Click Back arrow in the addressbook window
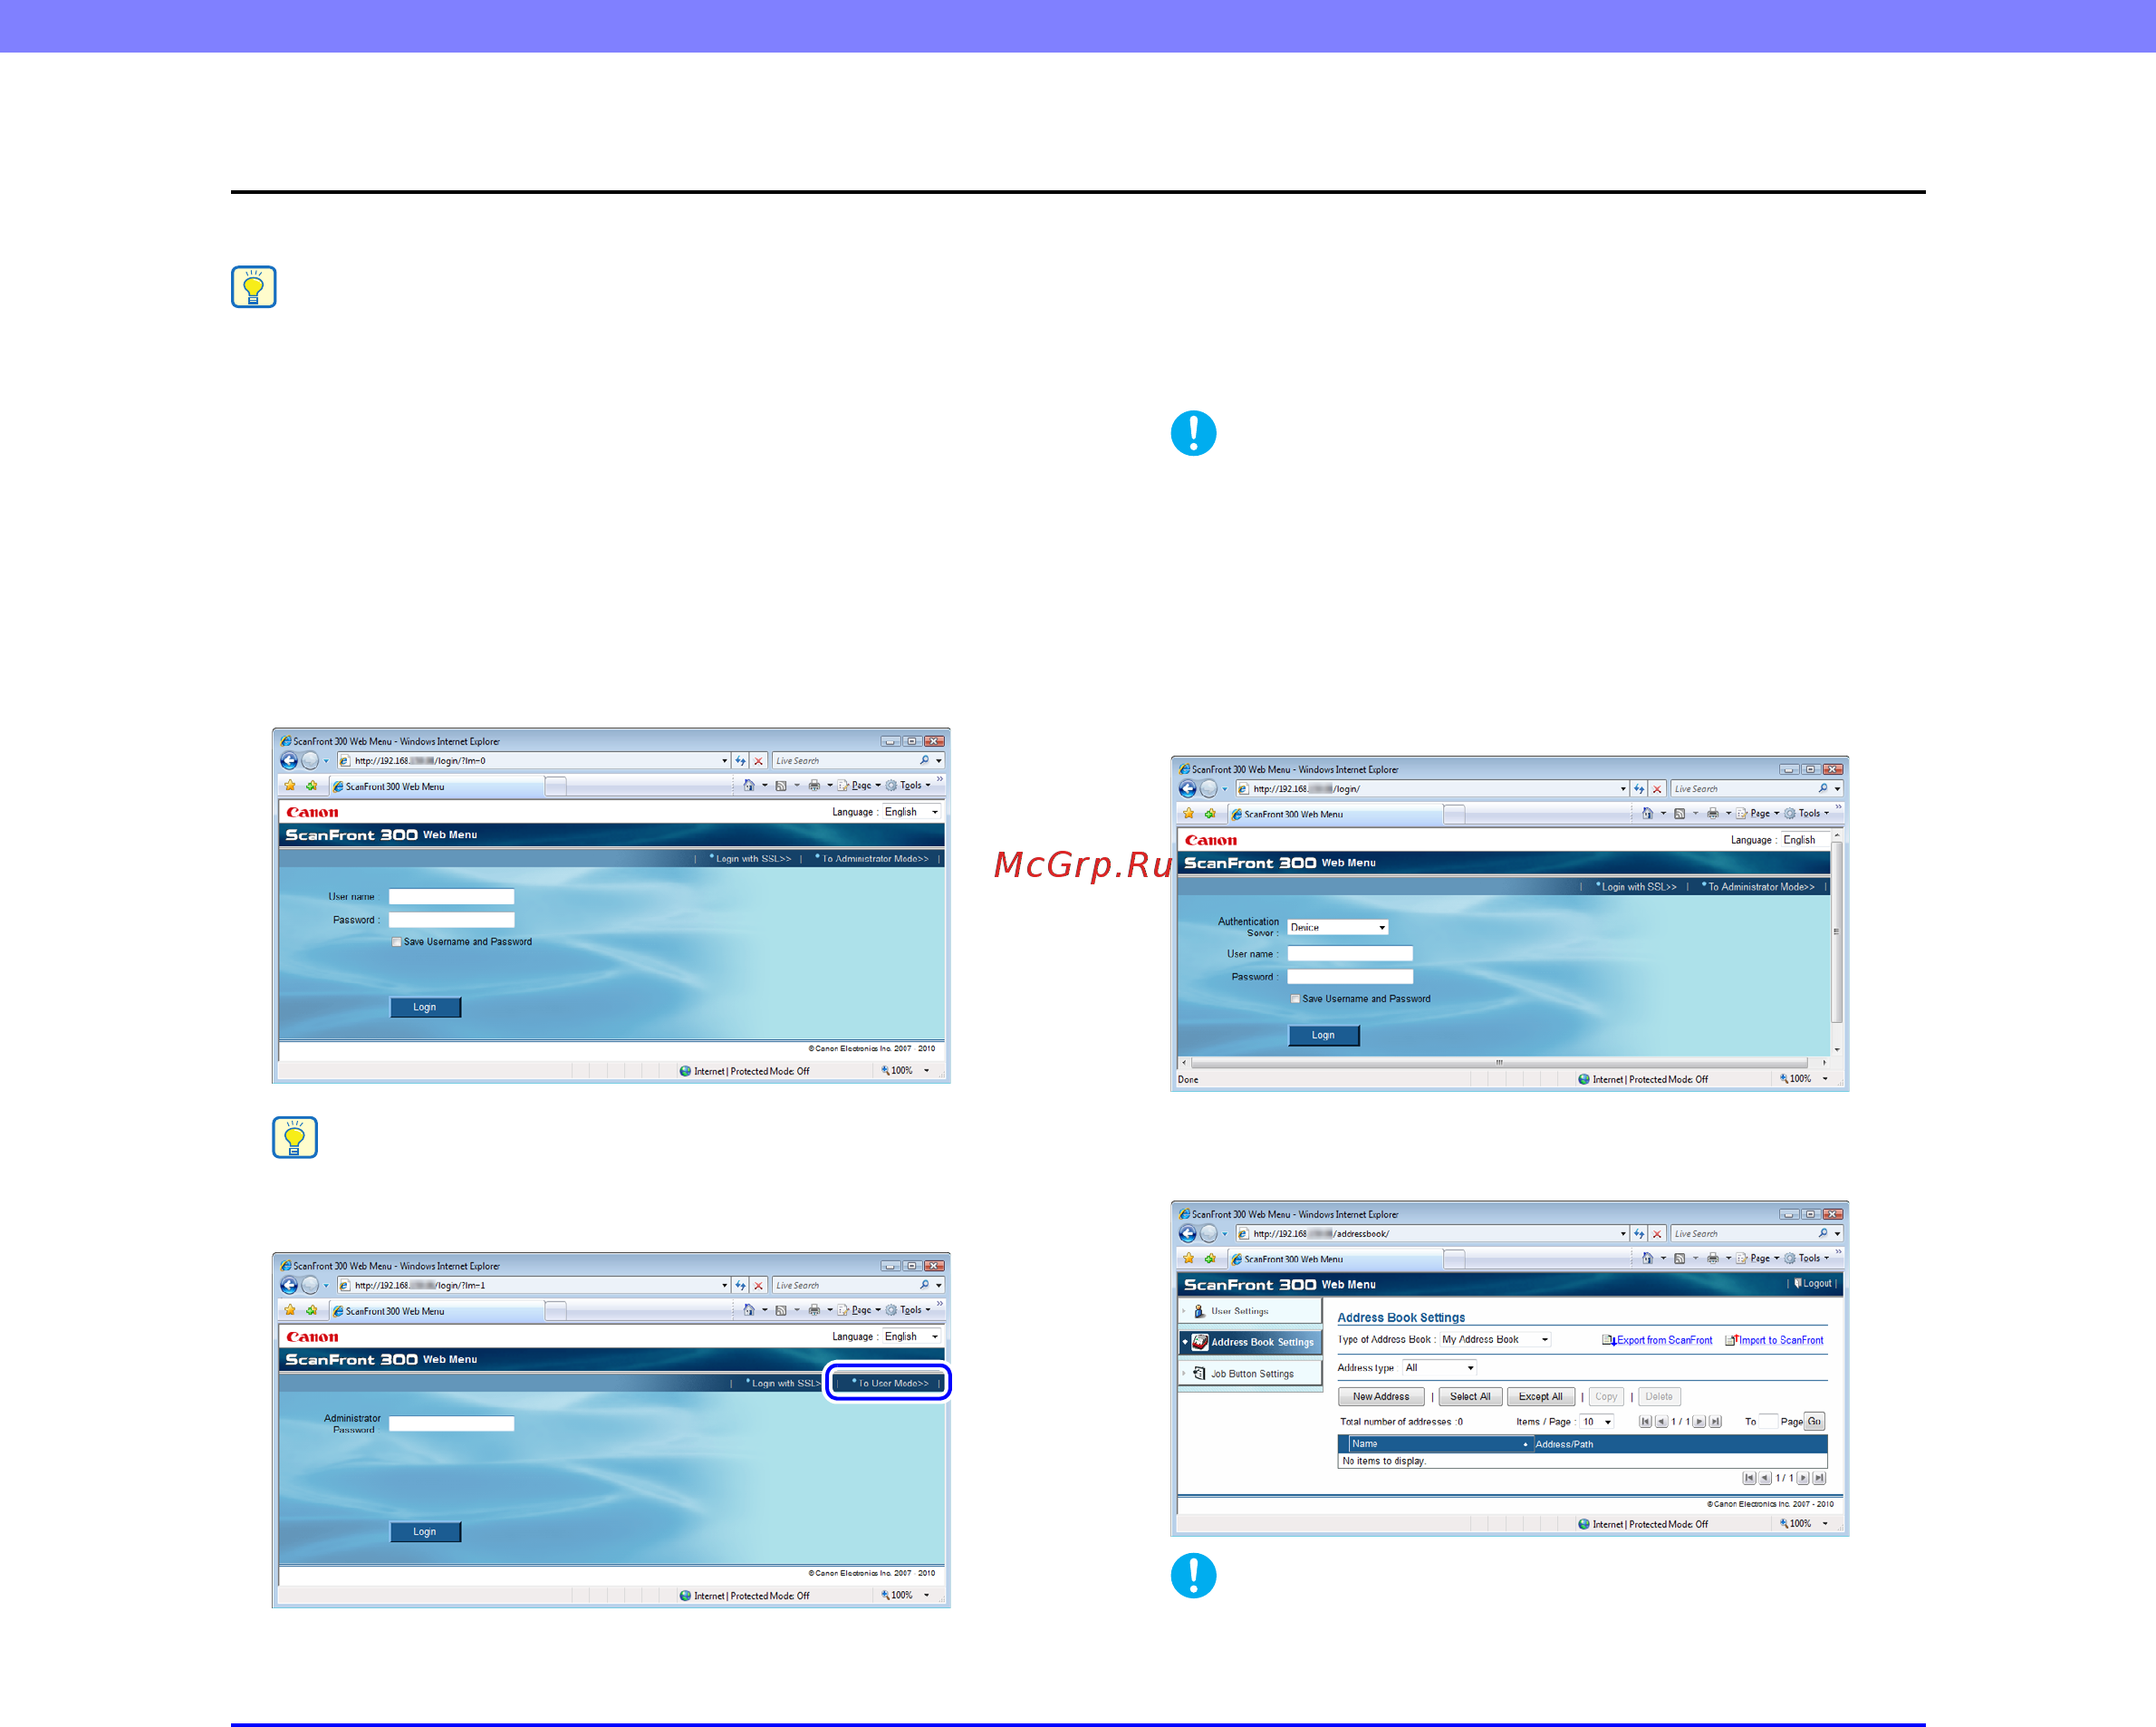This screenshot has width=2156, height=1727. pos(1187,1233)
